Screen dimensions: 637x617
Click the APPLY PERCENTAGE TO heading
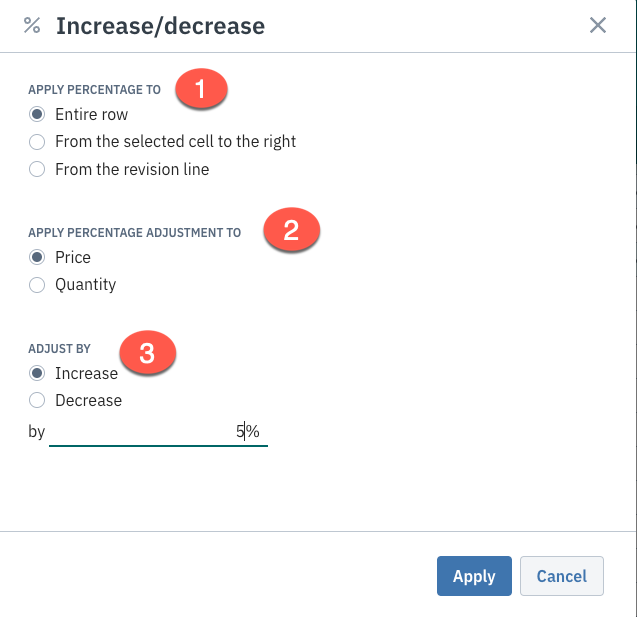[94, 89]
